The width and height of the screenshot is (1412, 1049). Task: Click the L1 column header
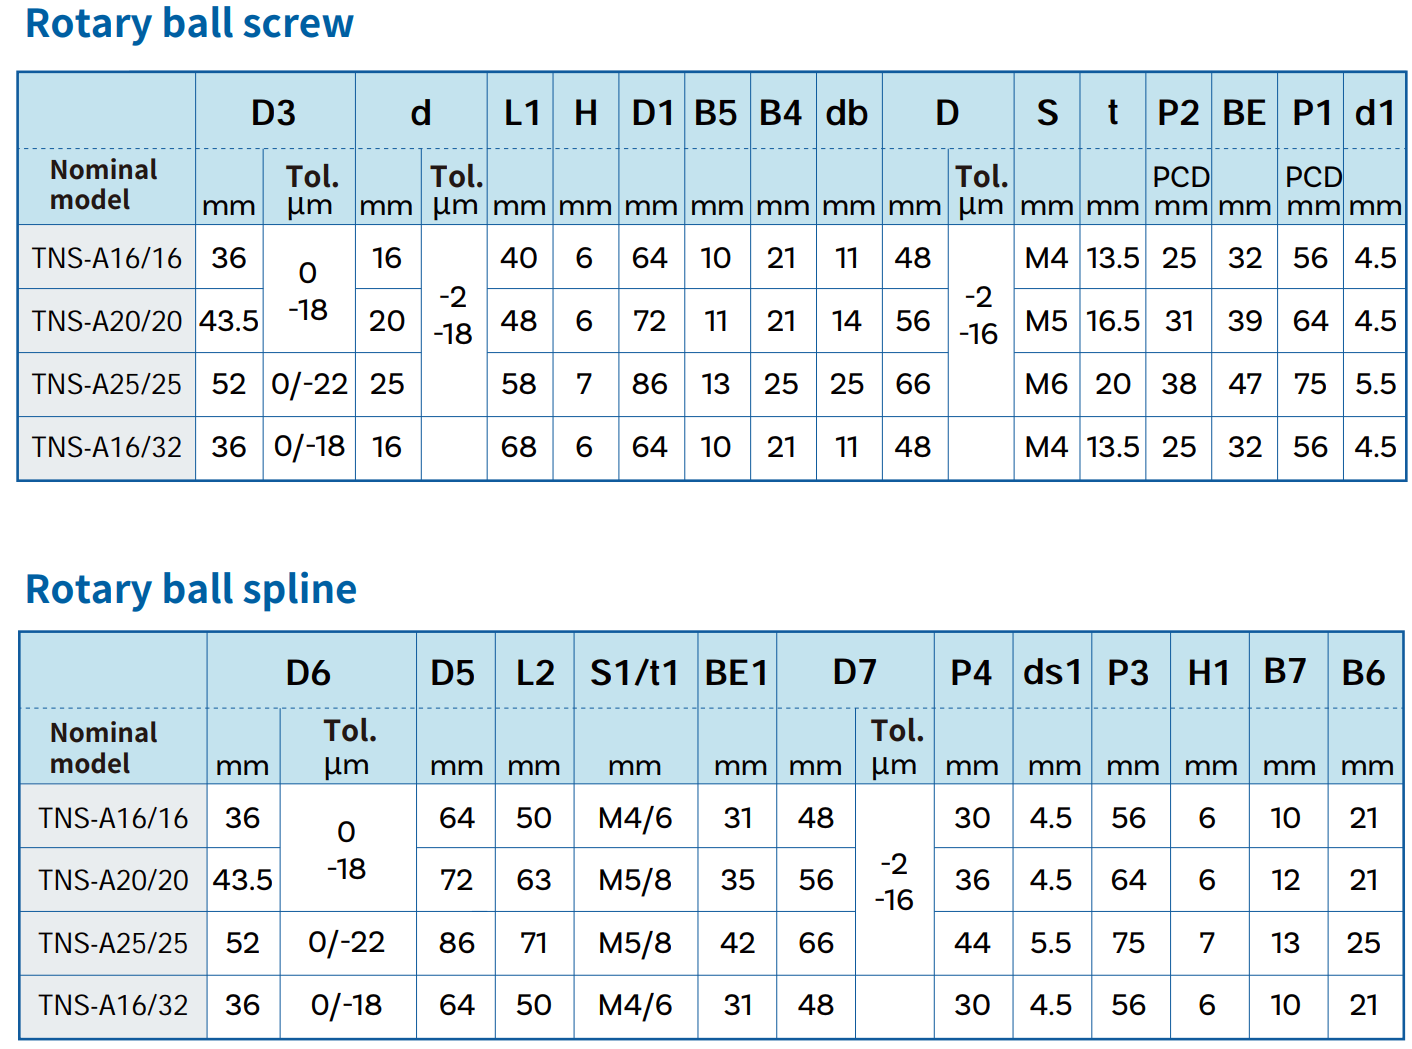coord(521,113)
